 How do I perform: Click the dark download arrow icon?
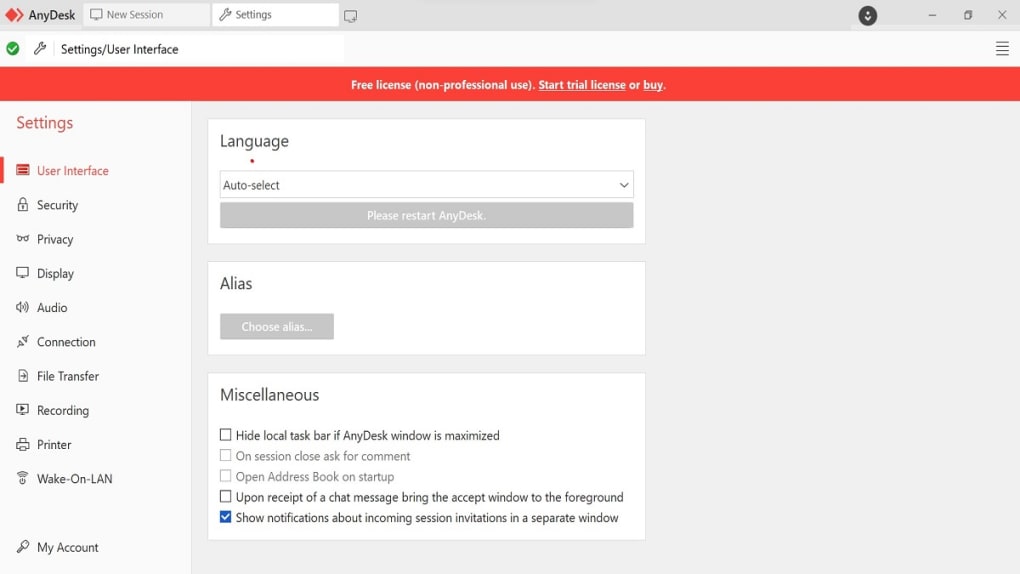click(x=867, y=15)
